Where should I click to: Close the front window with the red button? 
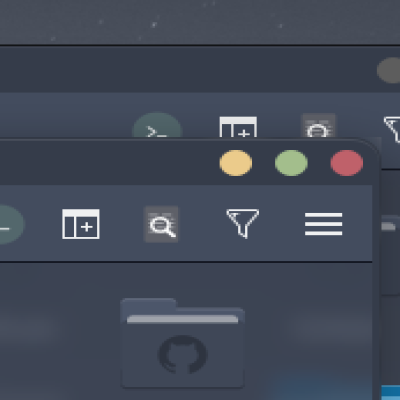(347, 163)
